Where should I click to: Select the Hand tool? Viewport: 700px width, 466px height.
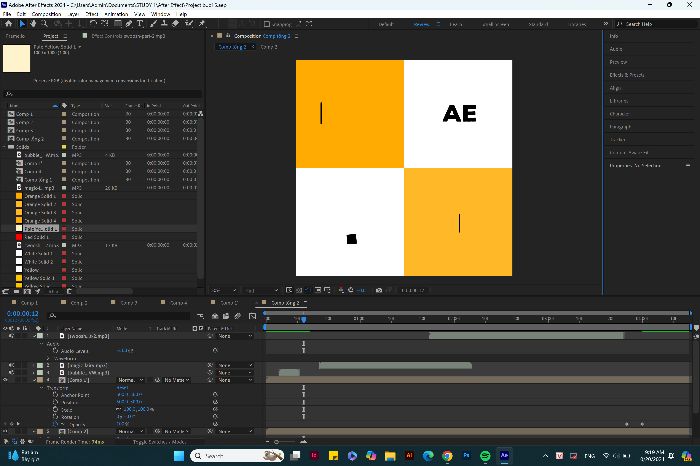(x=33, y=24)
